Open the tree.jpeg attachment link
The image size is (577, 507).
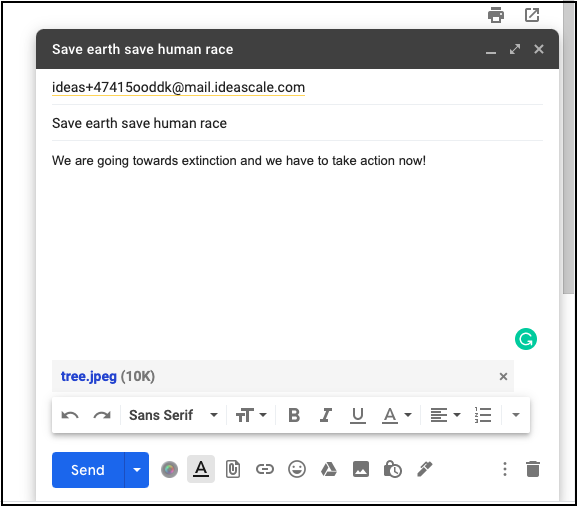(x=89, y=376)
